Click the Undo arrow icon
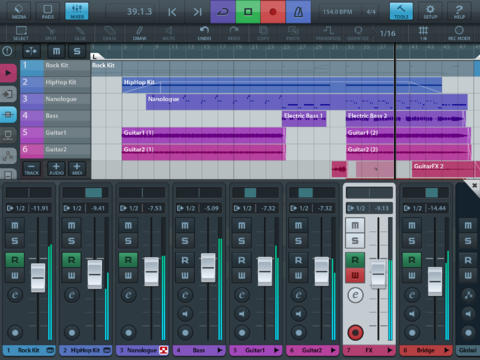Screen dimensions: 480x360 (x=204, y=33)
